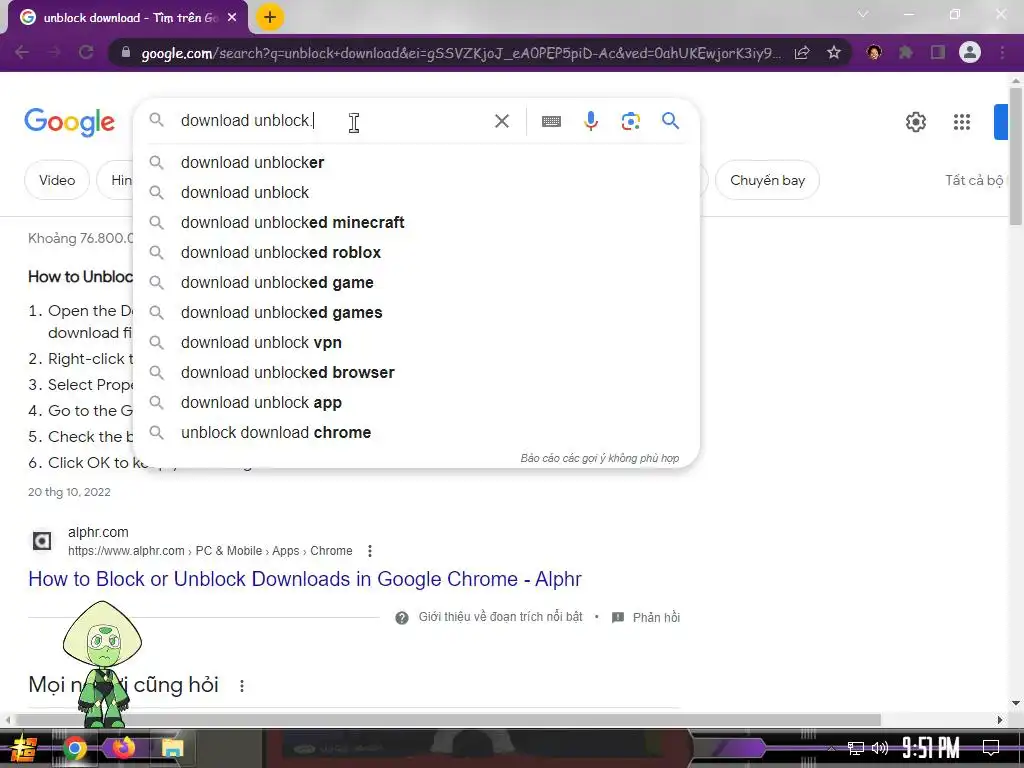Screen dimensions: 1024x768
Task: Select suggestion download unblocker
Action: point(416,163)
